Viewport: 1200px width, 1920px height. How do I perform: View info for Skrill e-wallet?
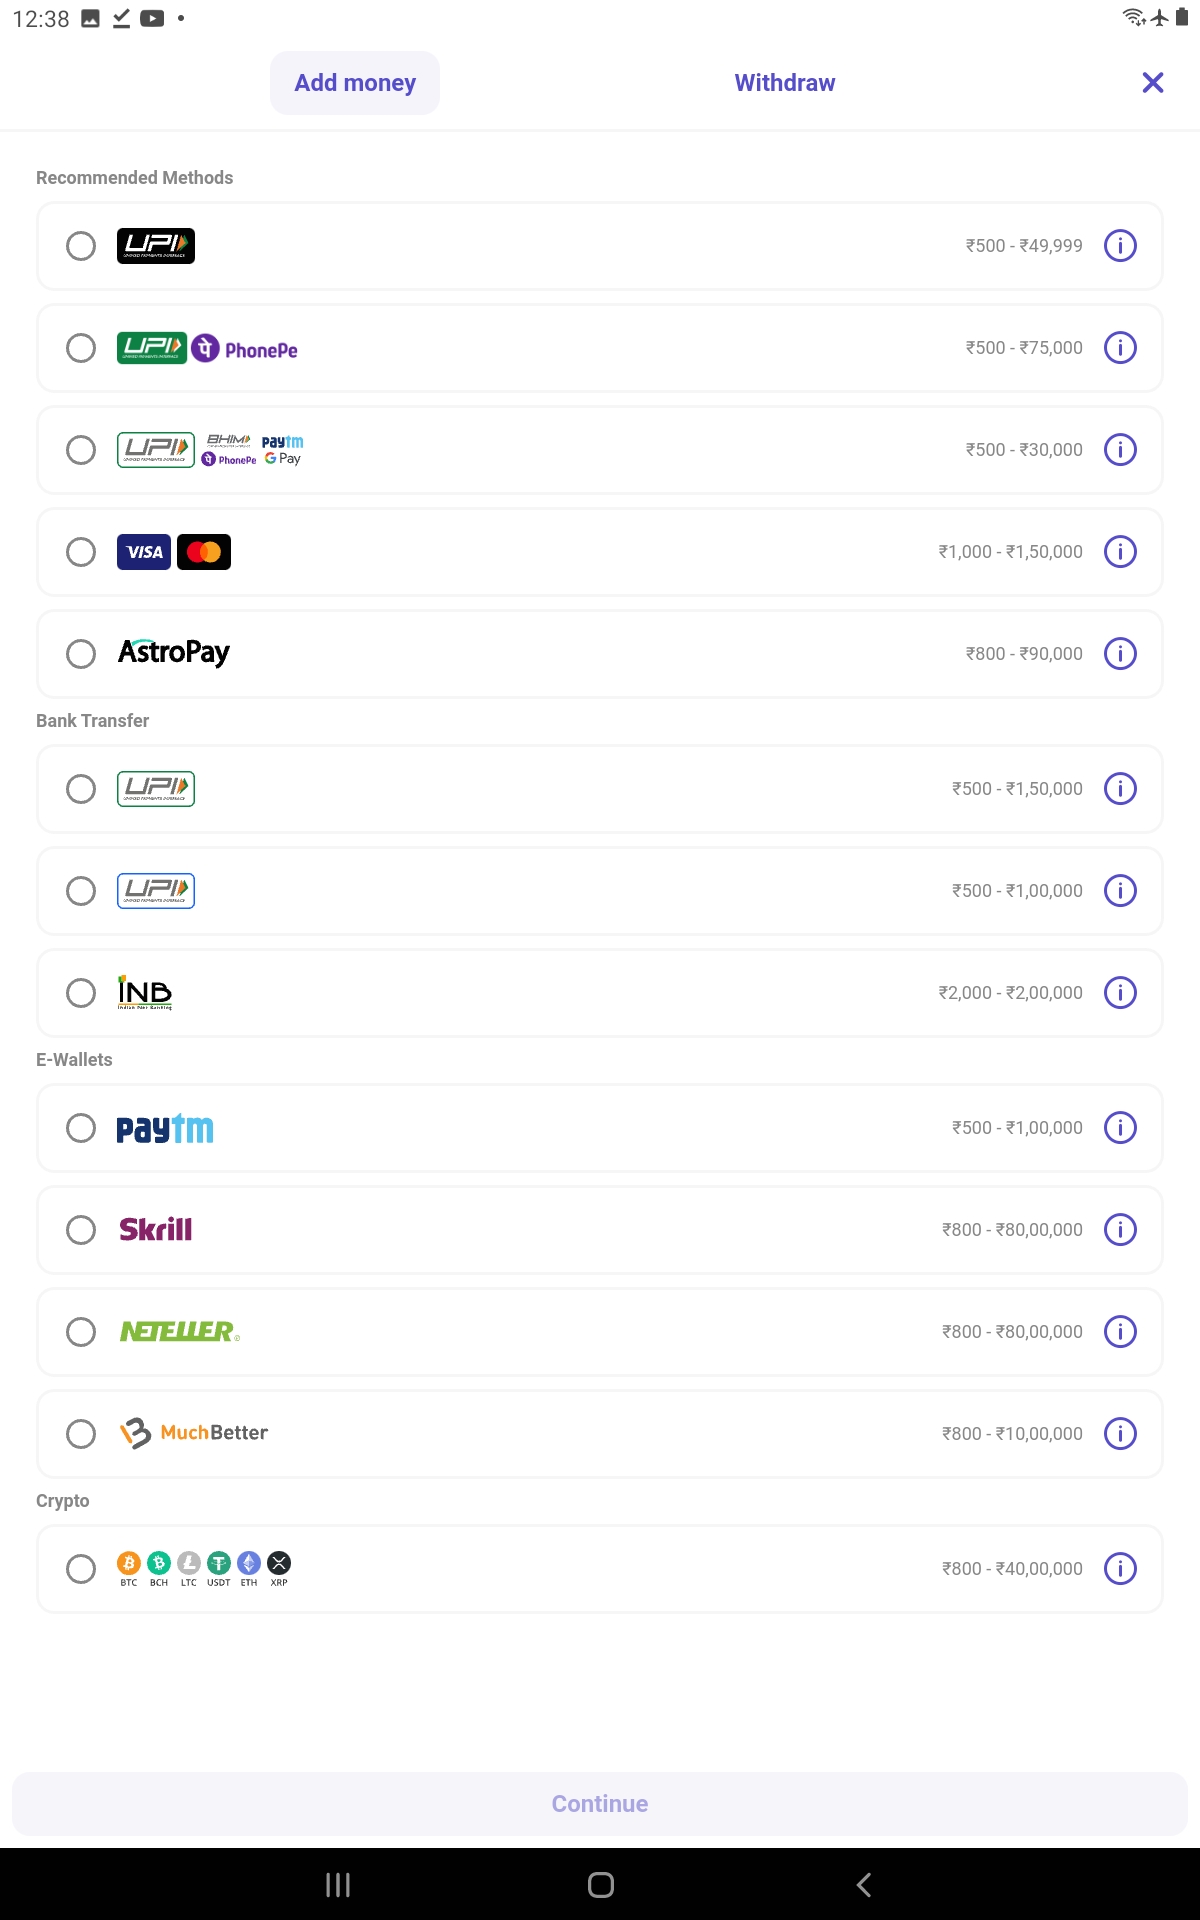point(1120,1230)
